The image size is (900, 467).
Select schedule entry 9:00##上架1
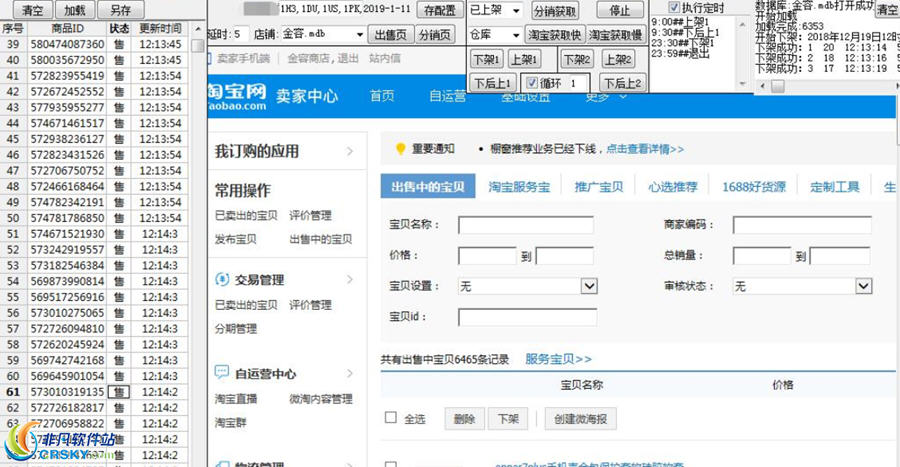pos(680,22)
